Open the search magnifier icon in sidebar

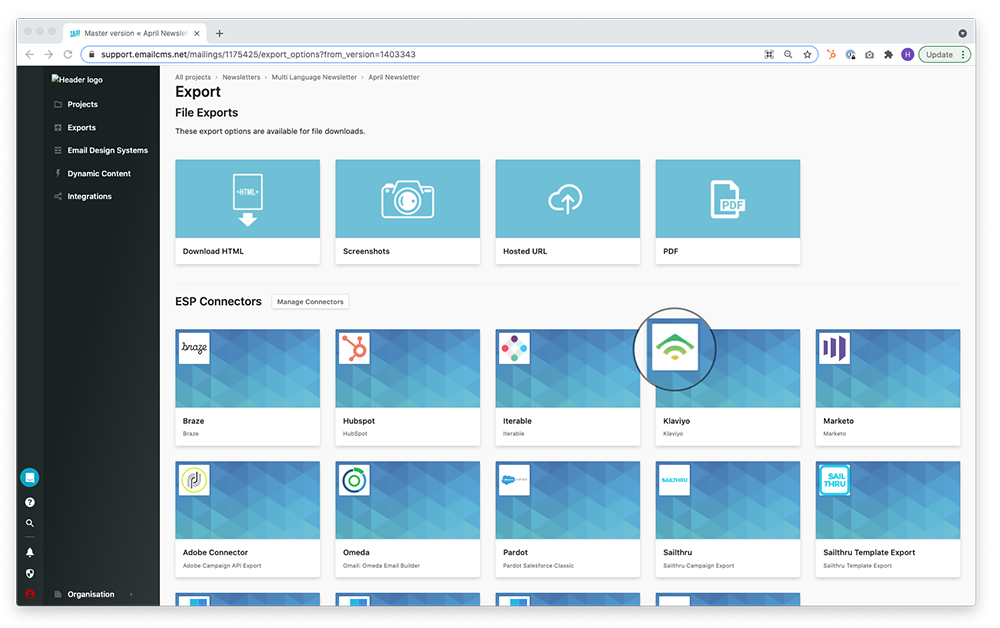(x=30, y=523)
